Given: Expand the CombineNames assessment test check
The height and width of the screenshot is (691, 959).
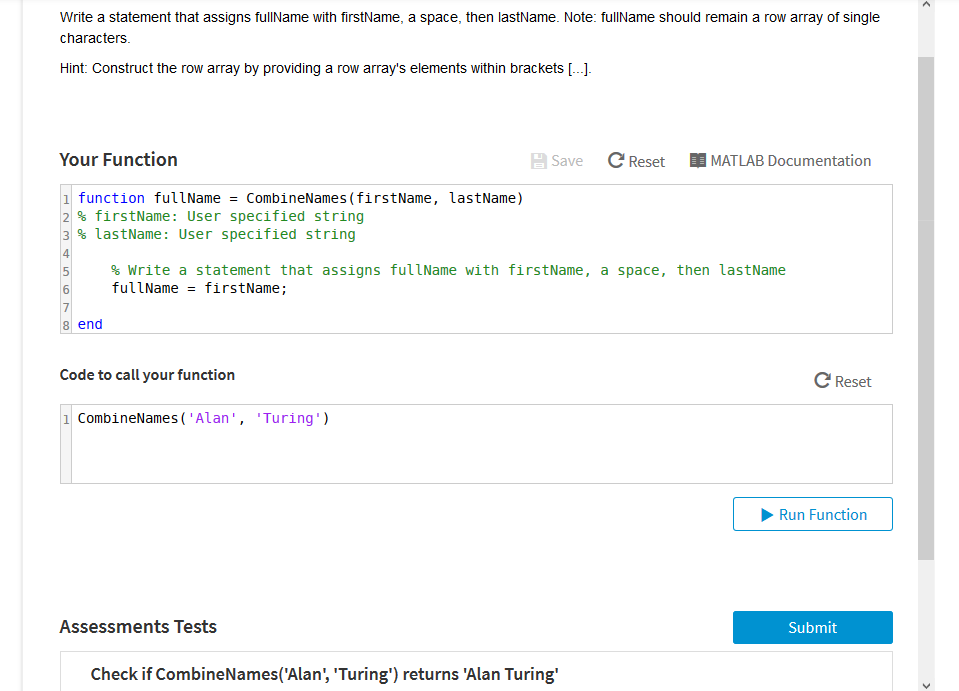Looking at the screenshot, I should coord(324,674).
